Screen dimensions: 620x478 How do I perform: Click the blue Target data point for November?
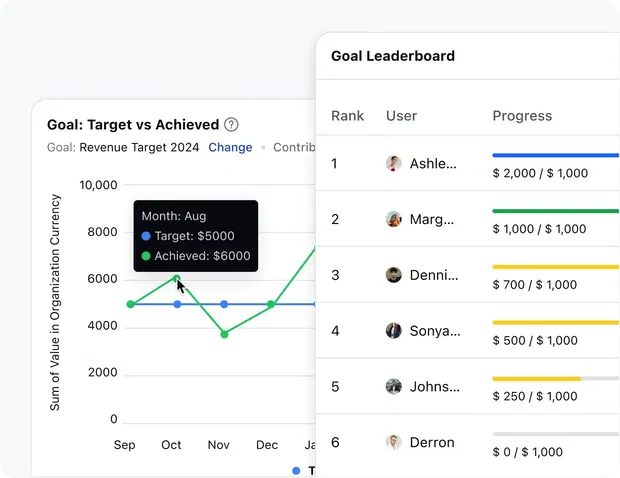coord(224,304)
